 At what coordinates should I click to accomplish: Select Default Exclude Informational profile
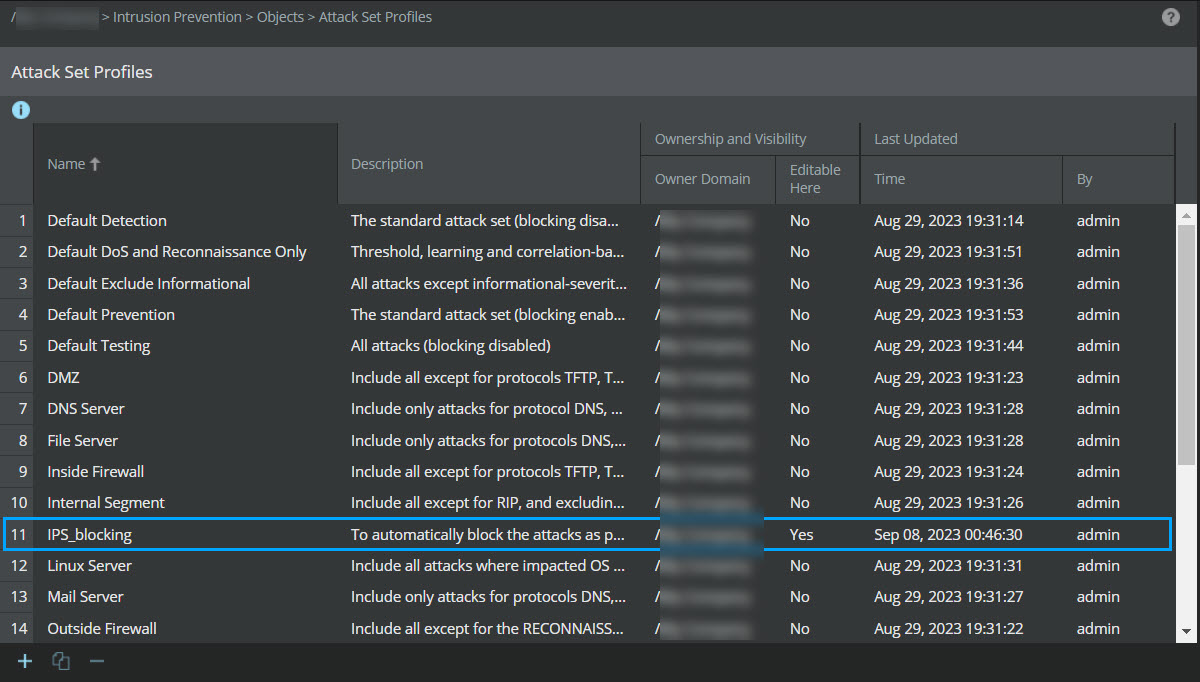[x=148, y=283]
